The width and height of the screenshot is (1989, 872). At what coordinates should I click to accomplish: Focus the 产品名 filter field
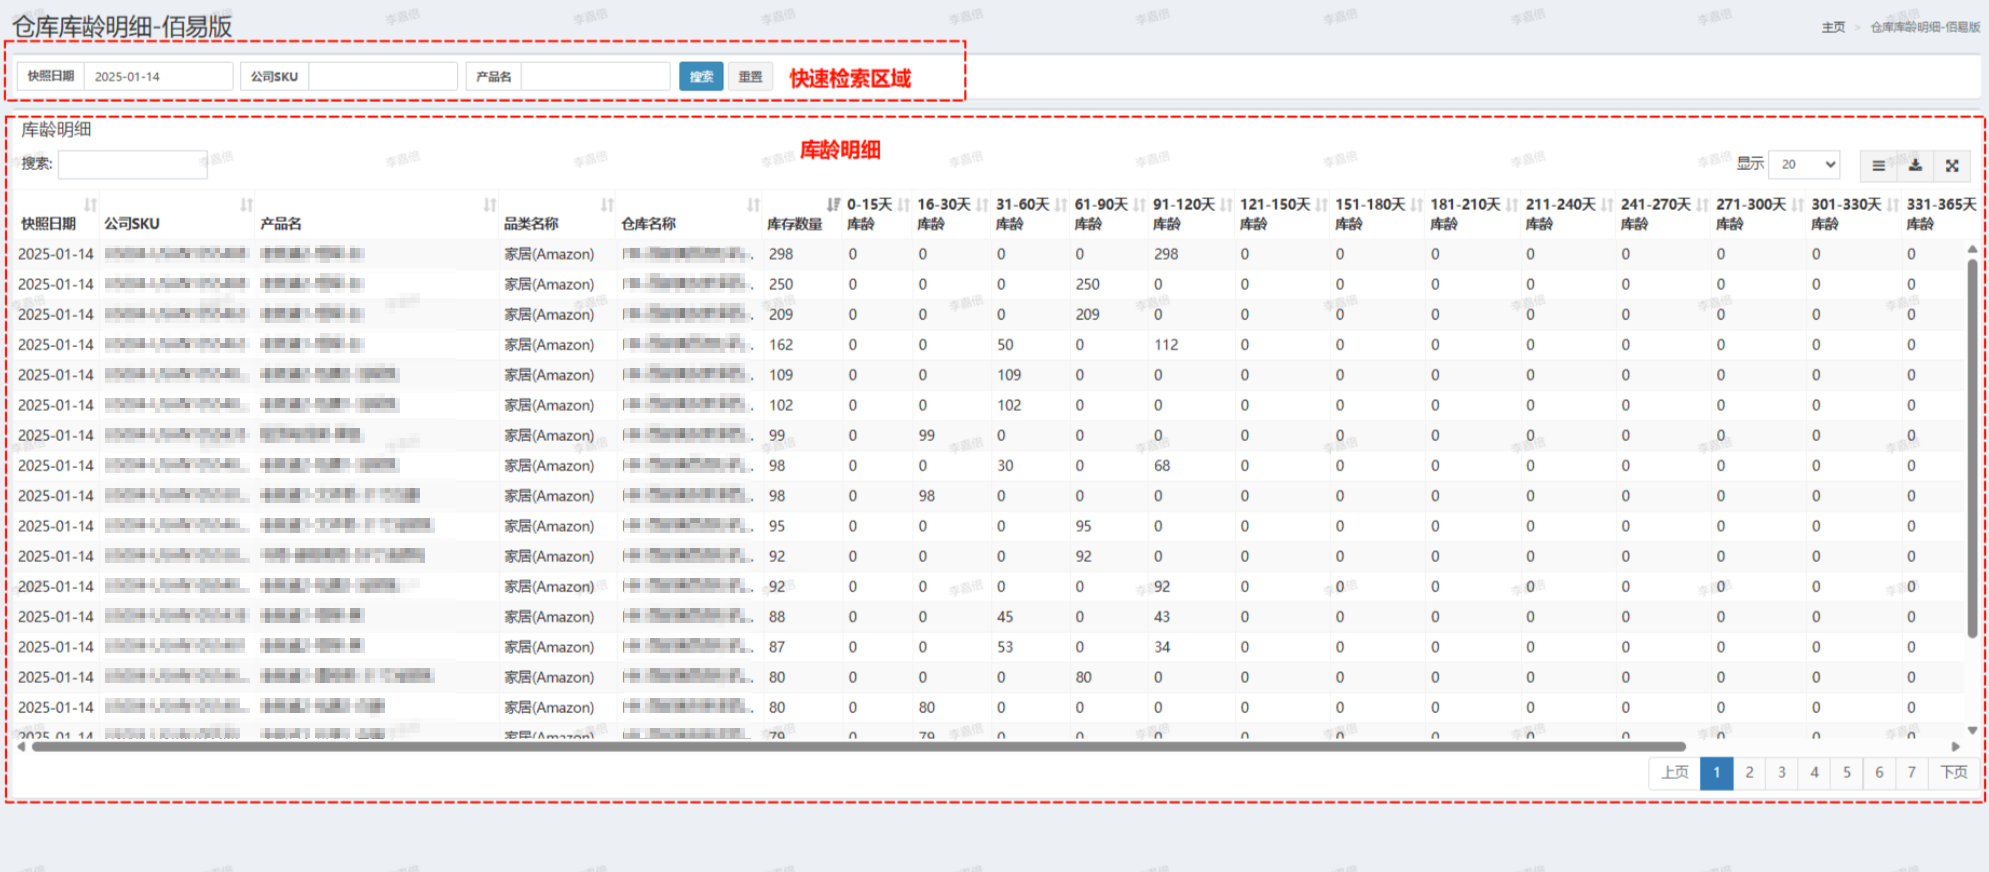click(595, 76)
